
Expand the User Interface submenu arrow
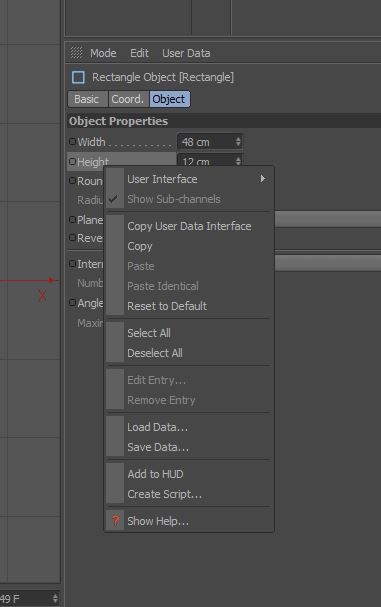[263, 178]
